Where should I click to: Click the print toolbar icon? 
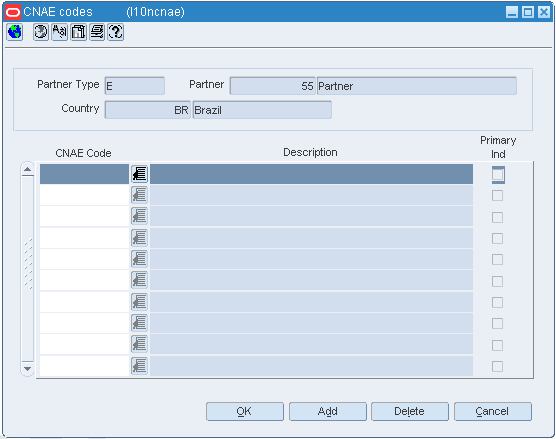[97, 32]
